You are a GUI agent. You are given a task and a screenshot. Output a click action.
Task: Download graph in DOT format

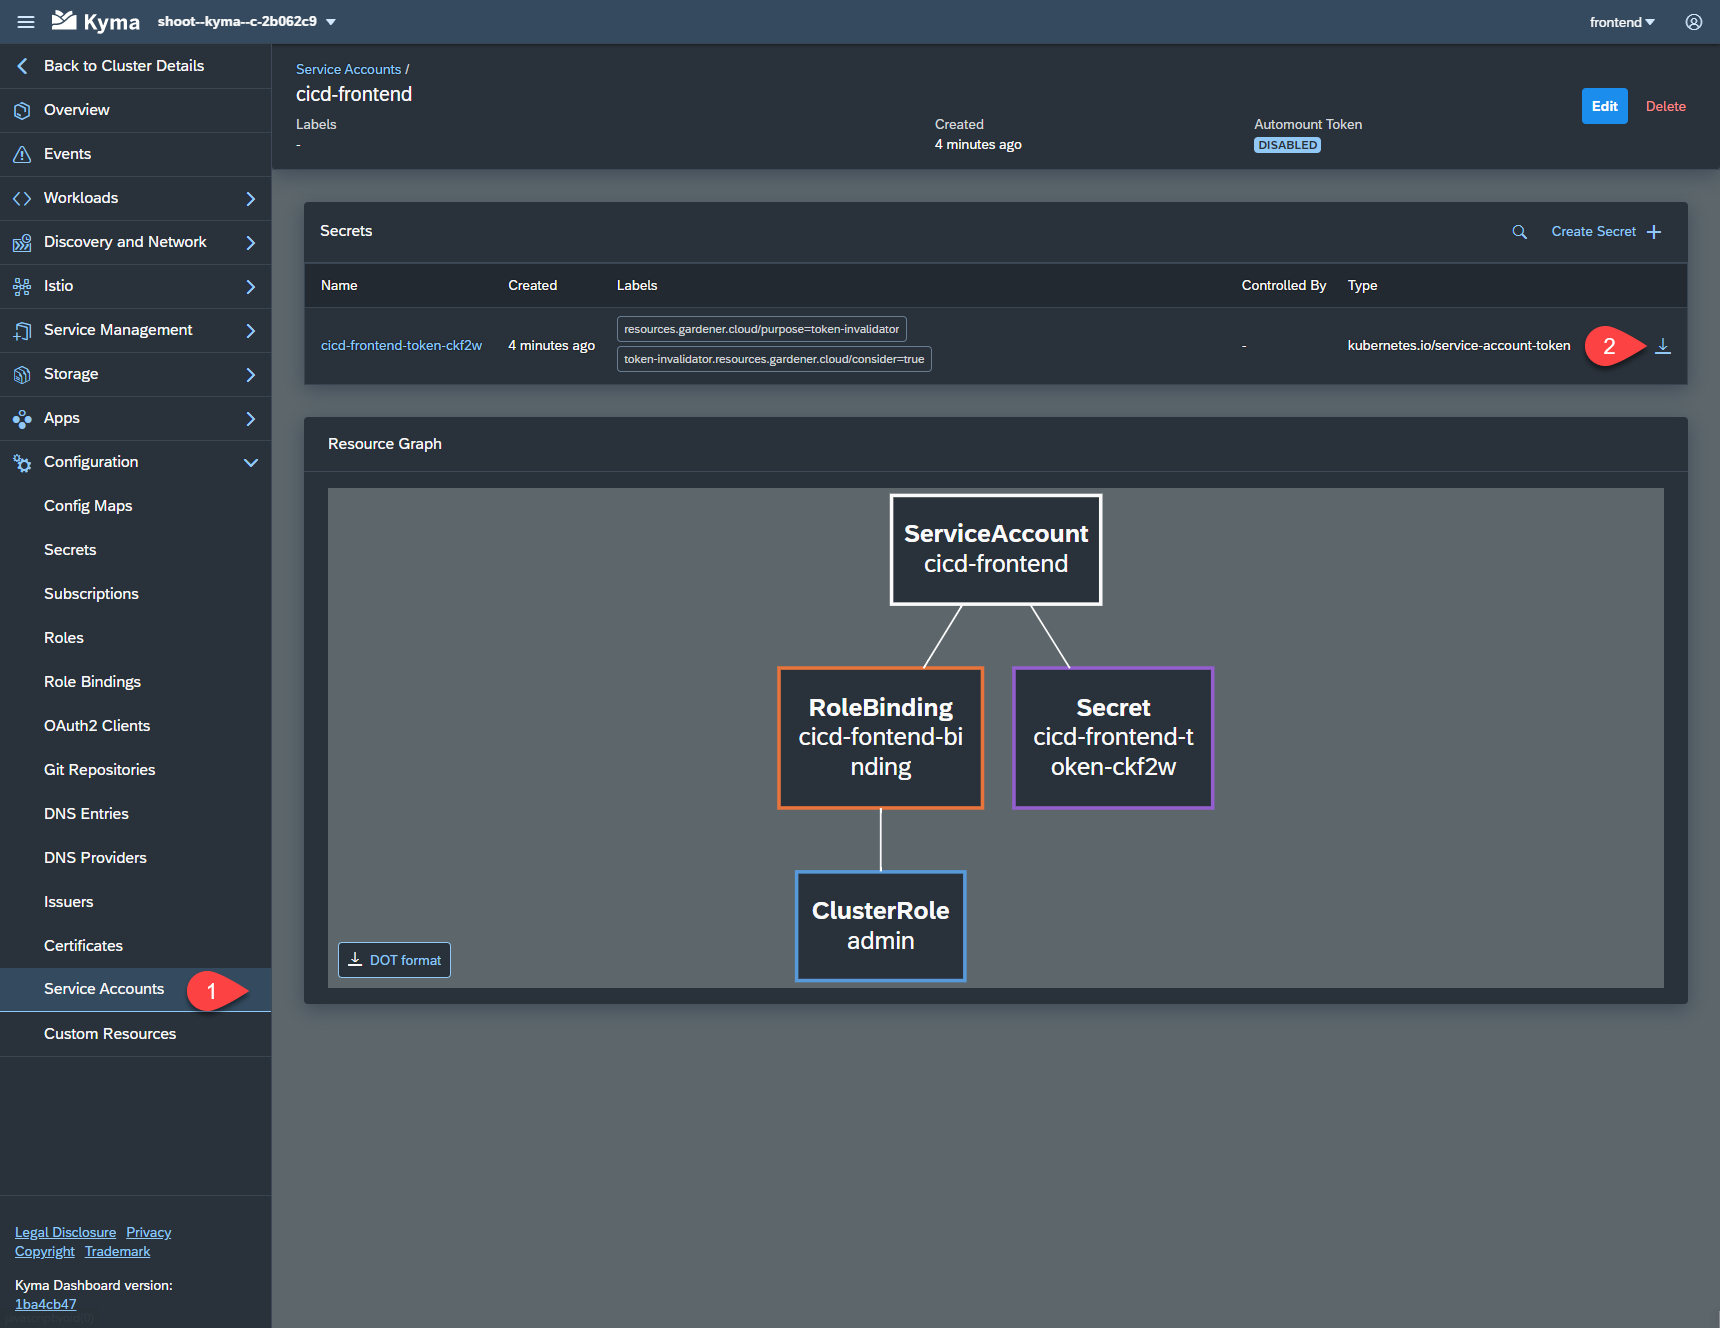click(x=394, y=960)
